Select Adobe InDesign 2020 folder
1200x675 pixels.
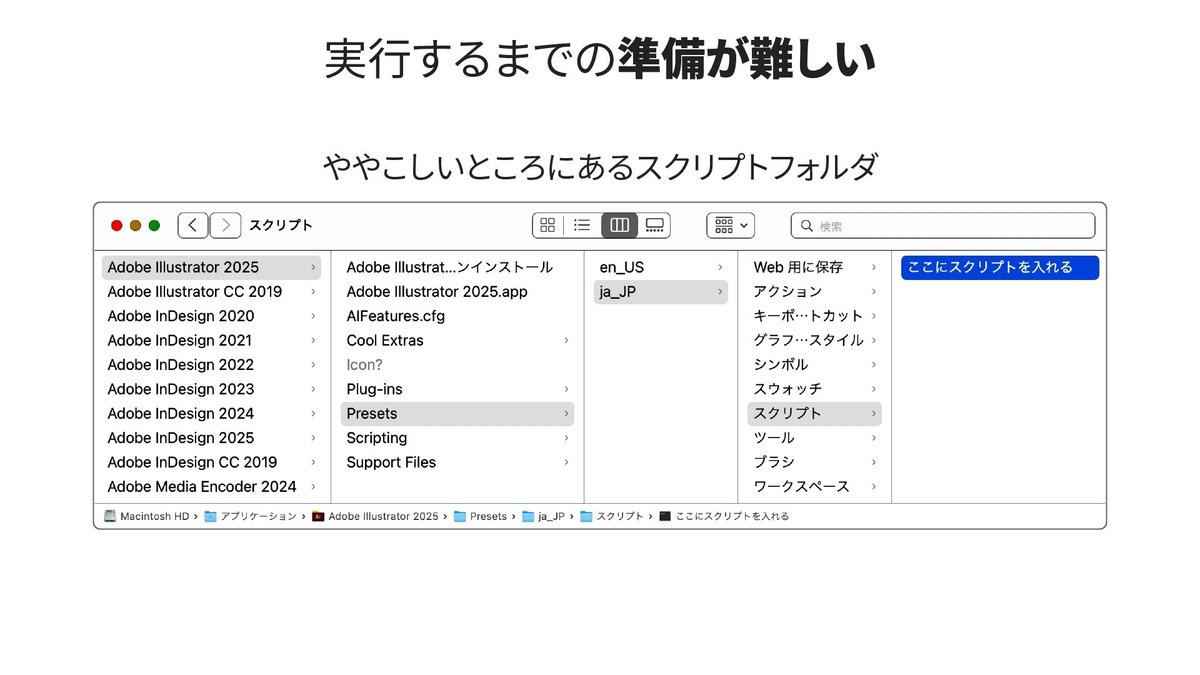click(211, 316)
